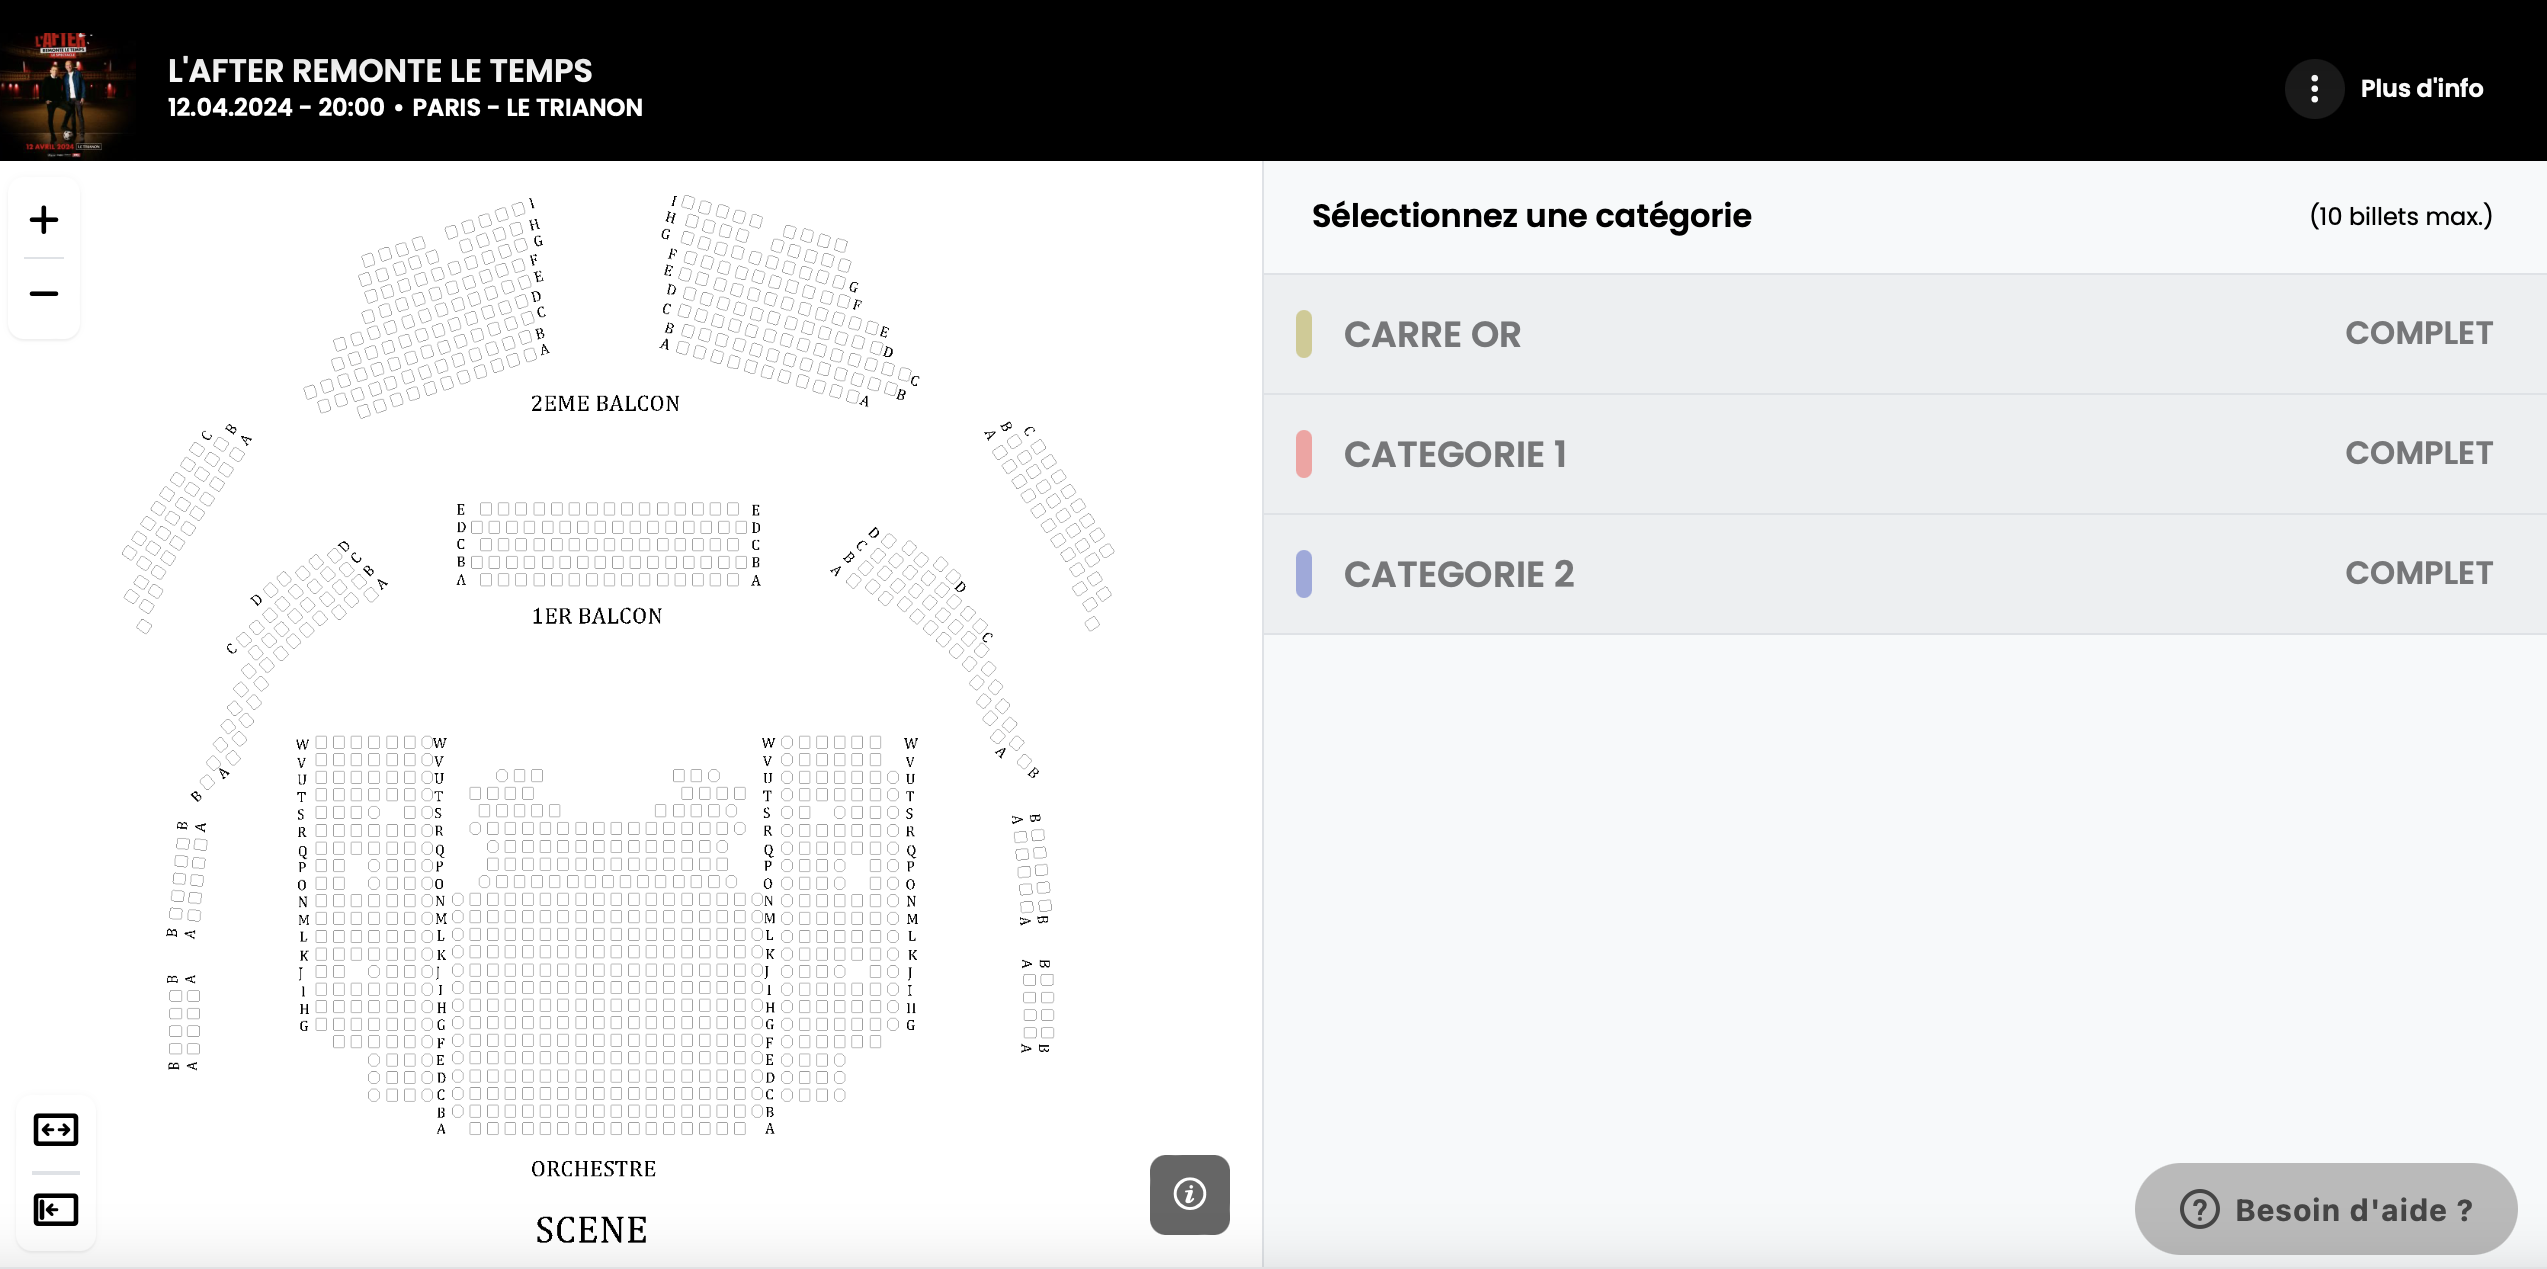Zoom out of the seating map
The width and height of the screenshot is (2547, 1269).
pyautogui.click(x=44, y=294)
